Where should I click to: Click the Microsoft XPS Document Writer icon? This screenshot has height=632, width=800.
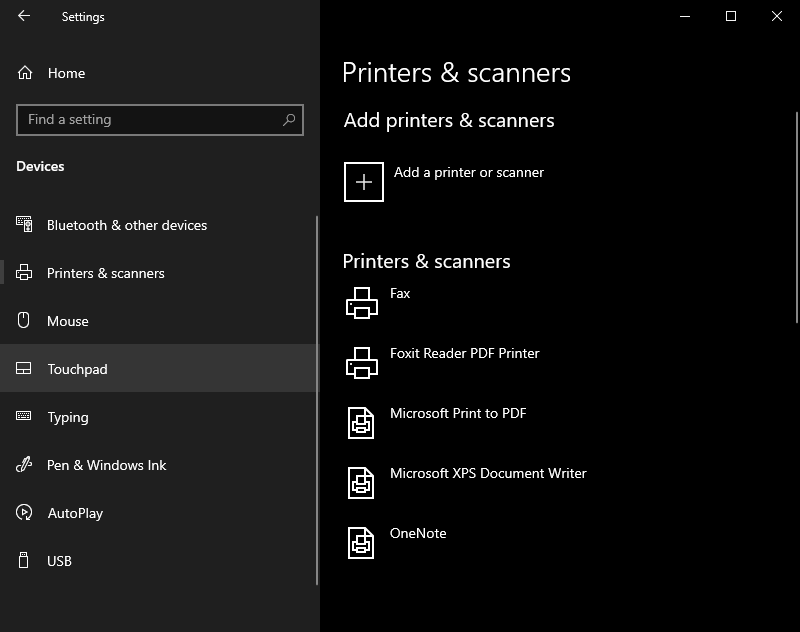[x=361, y=483]
